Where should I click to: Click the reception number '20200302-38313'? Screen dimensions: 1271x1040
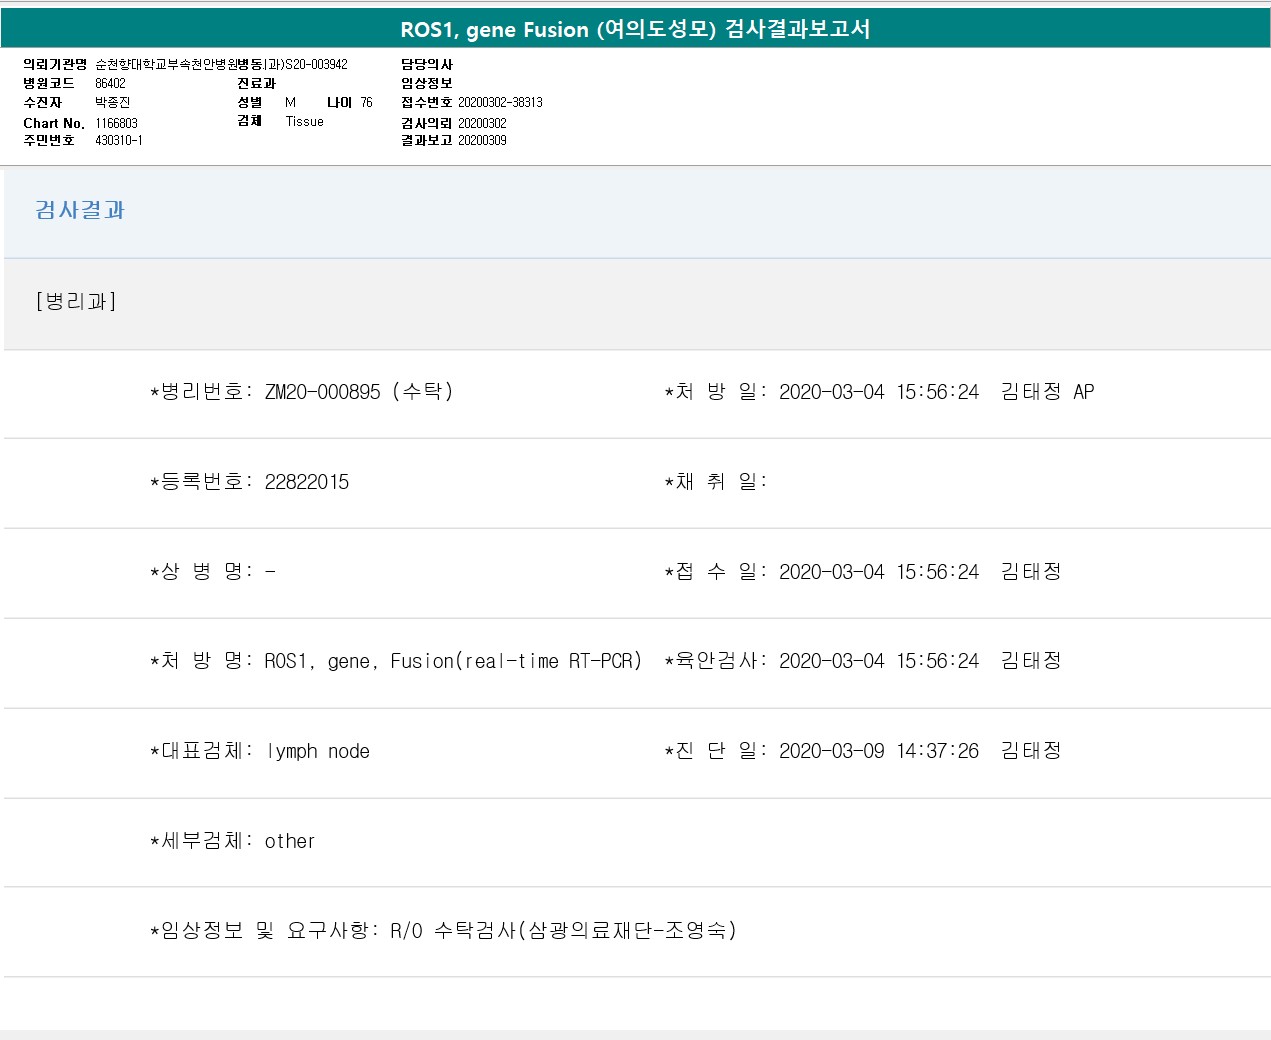click(x=500, y=103)
